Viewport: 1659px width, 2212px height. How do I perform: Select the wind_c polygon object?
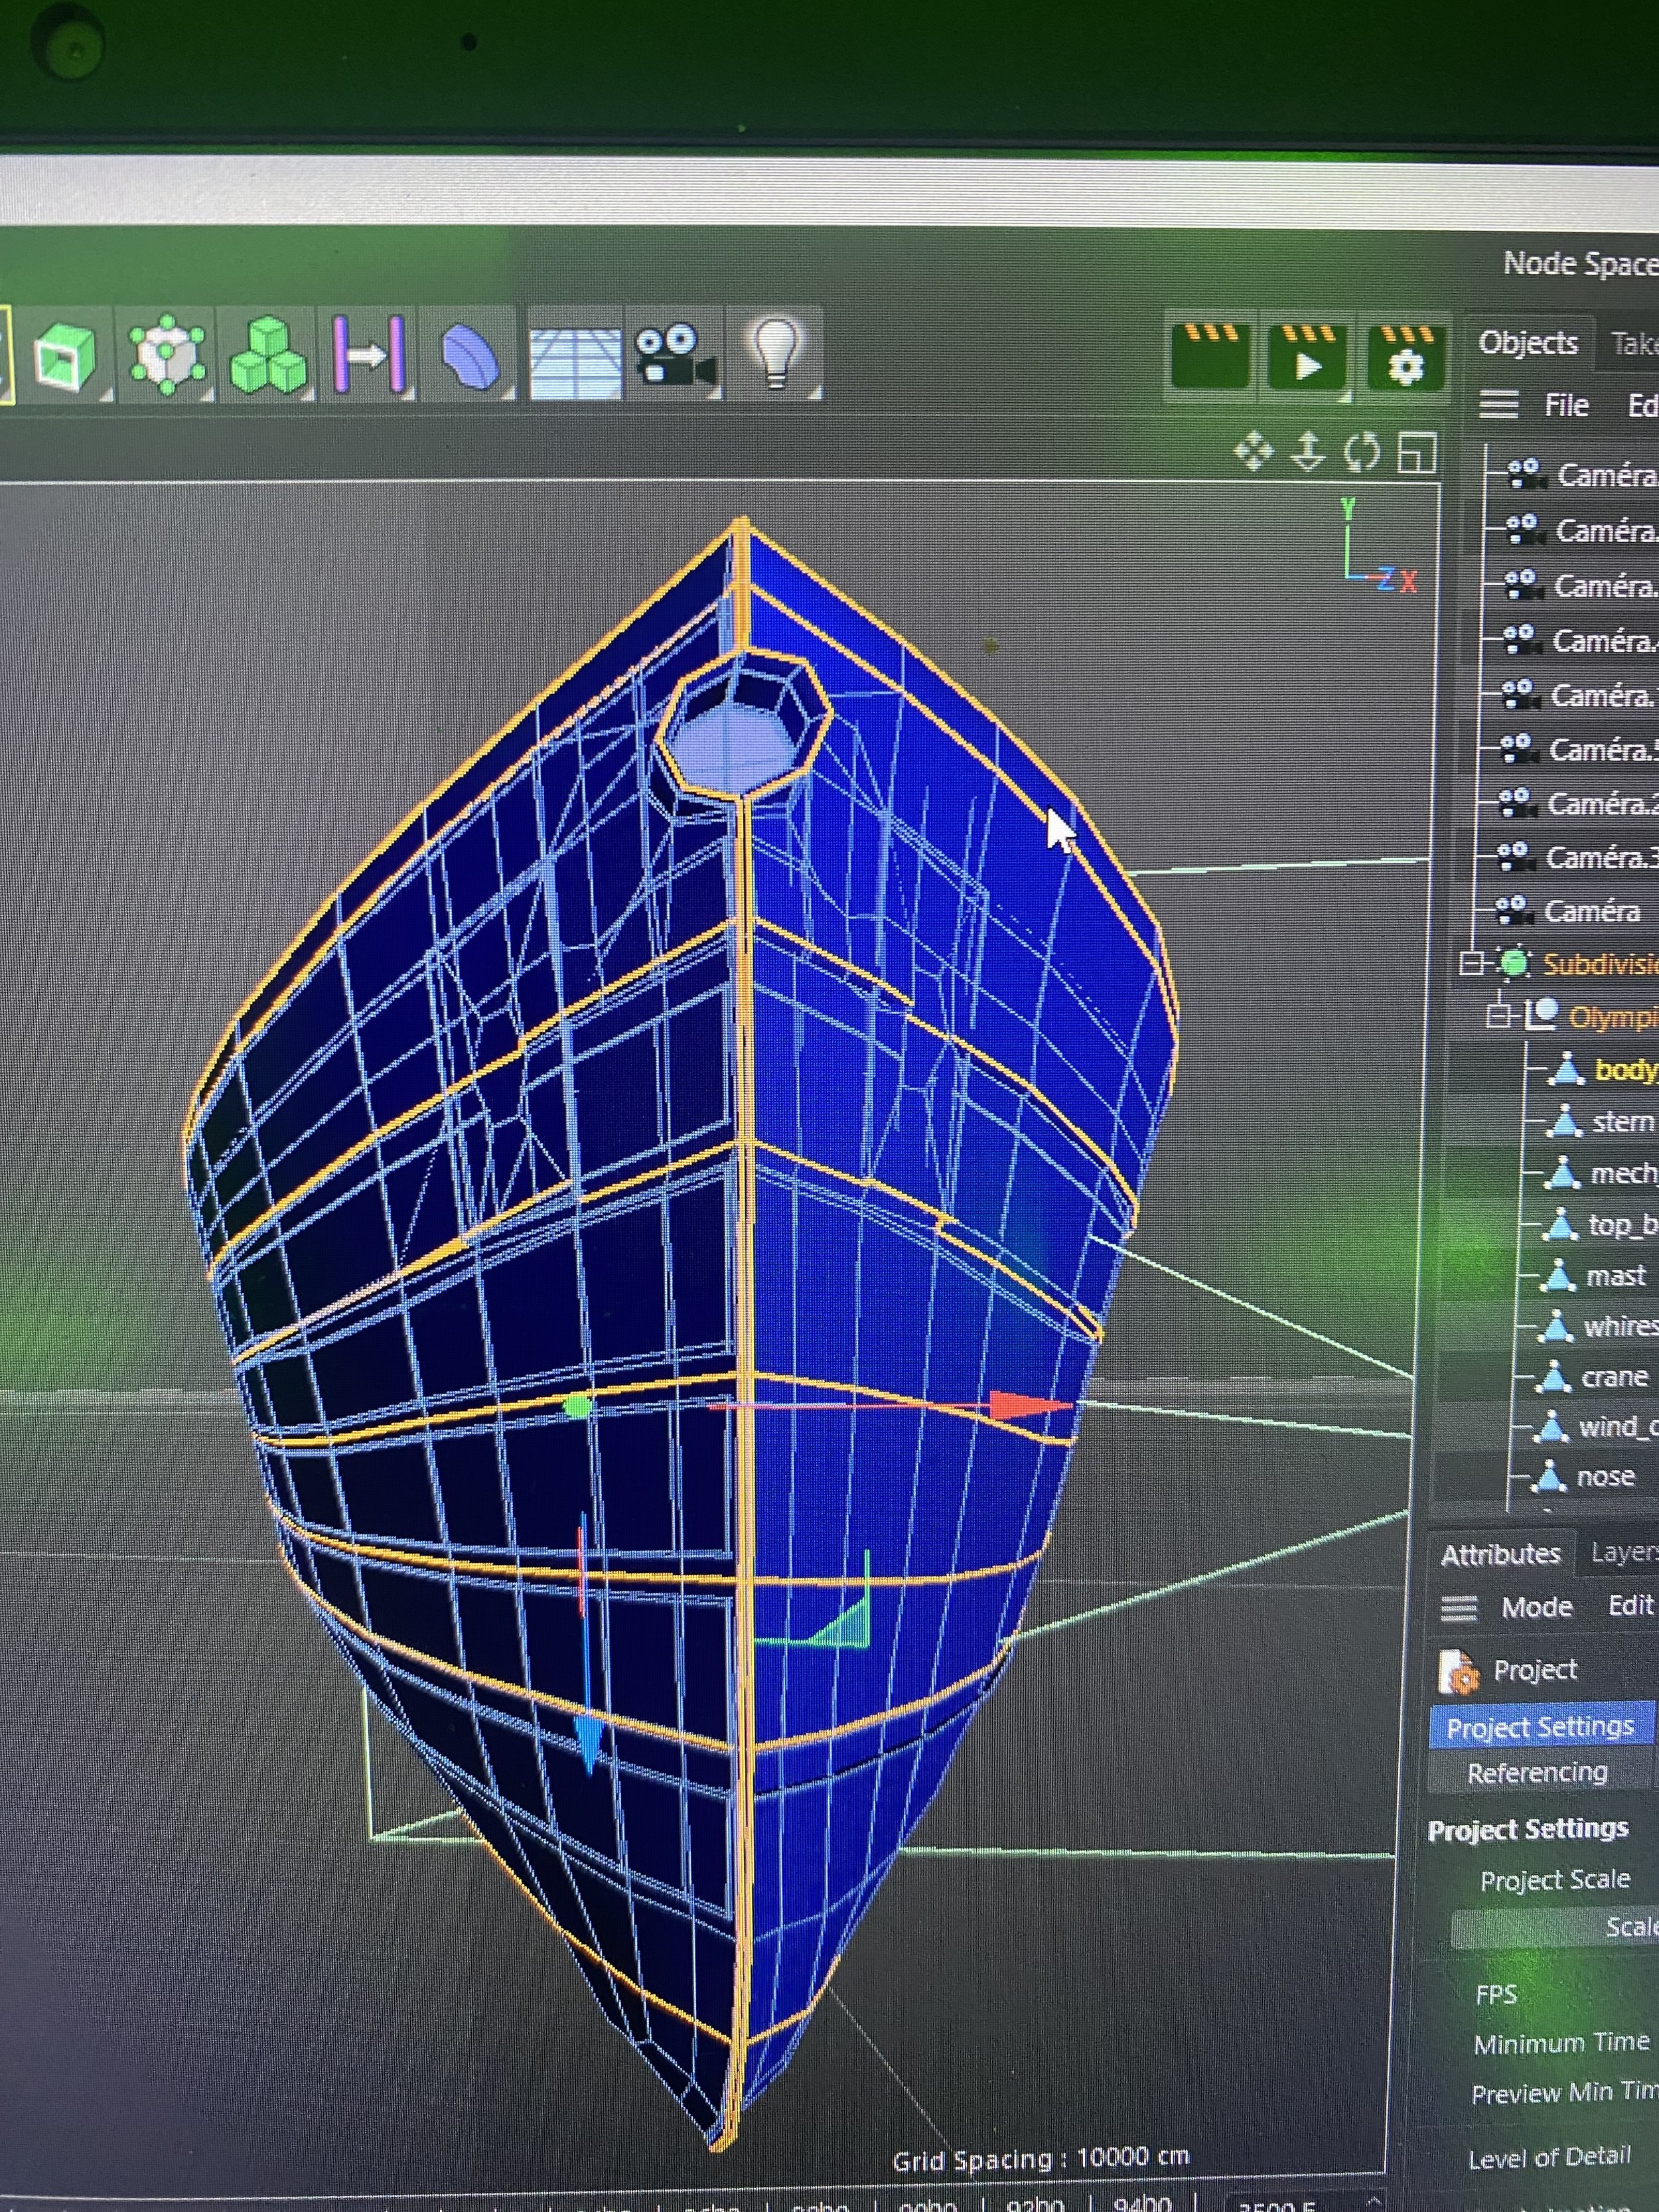pyautogui.click(x=1618, y=1427)
